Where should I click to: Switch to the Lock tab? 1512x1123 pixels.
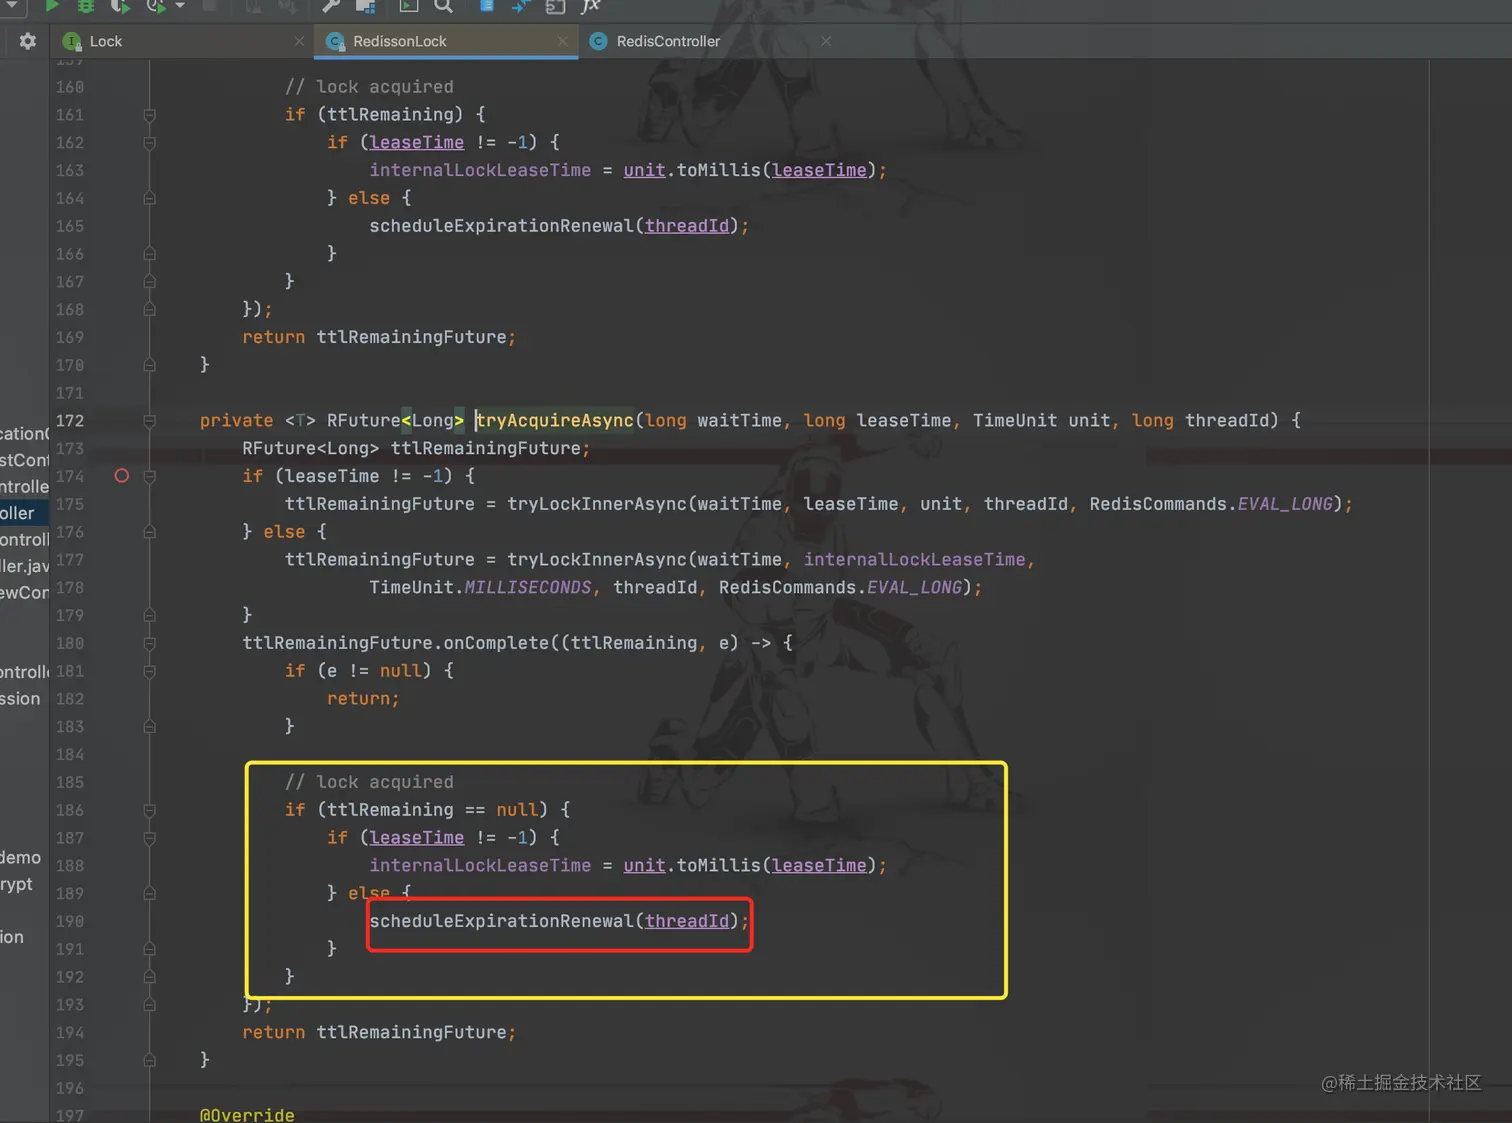pyautogui.click(x=183, y=41)
